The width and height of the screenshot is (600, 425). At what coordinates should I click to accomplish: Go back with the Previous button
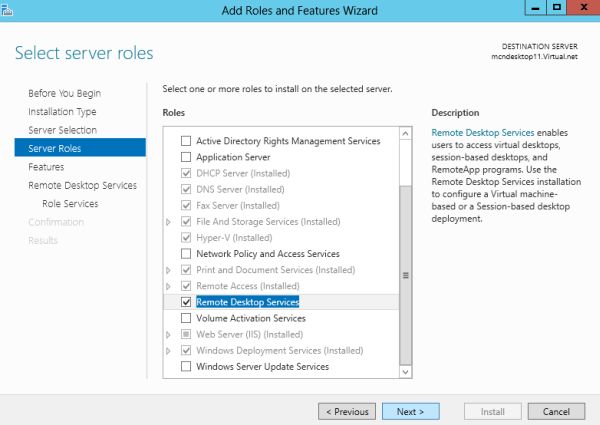(x=346, y=411)
